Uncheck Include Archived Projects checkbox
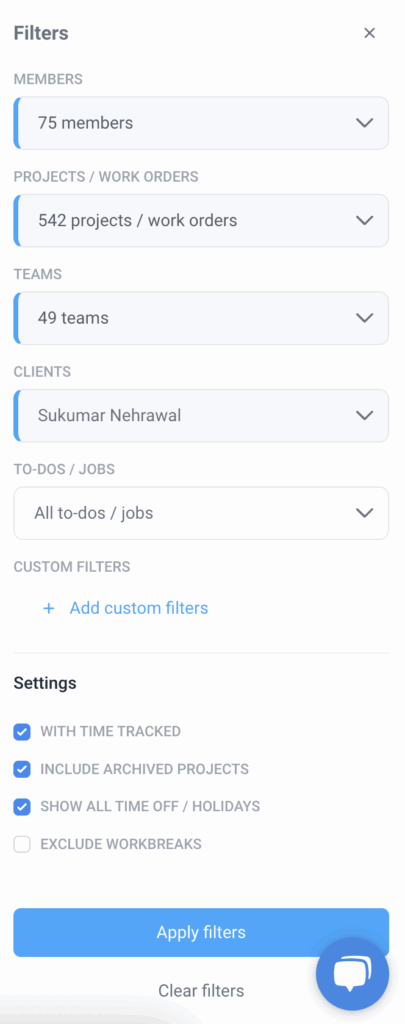This screenshot has height=1024, width=405. [22, 769]
